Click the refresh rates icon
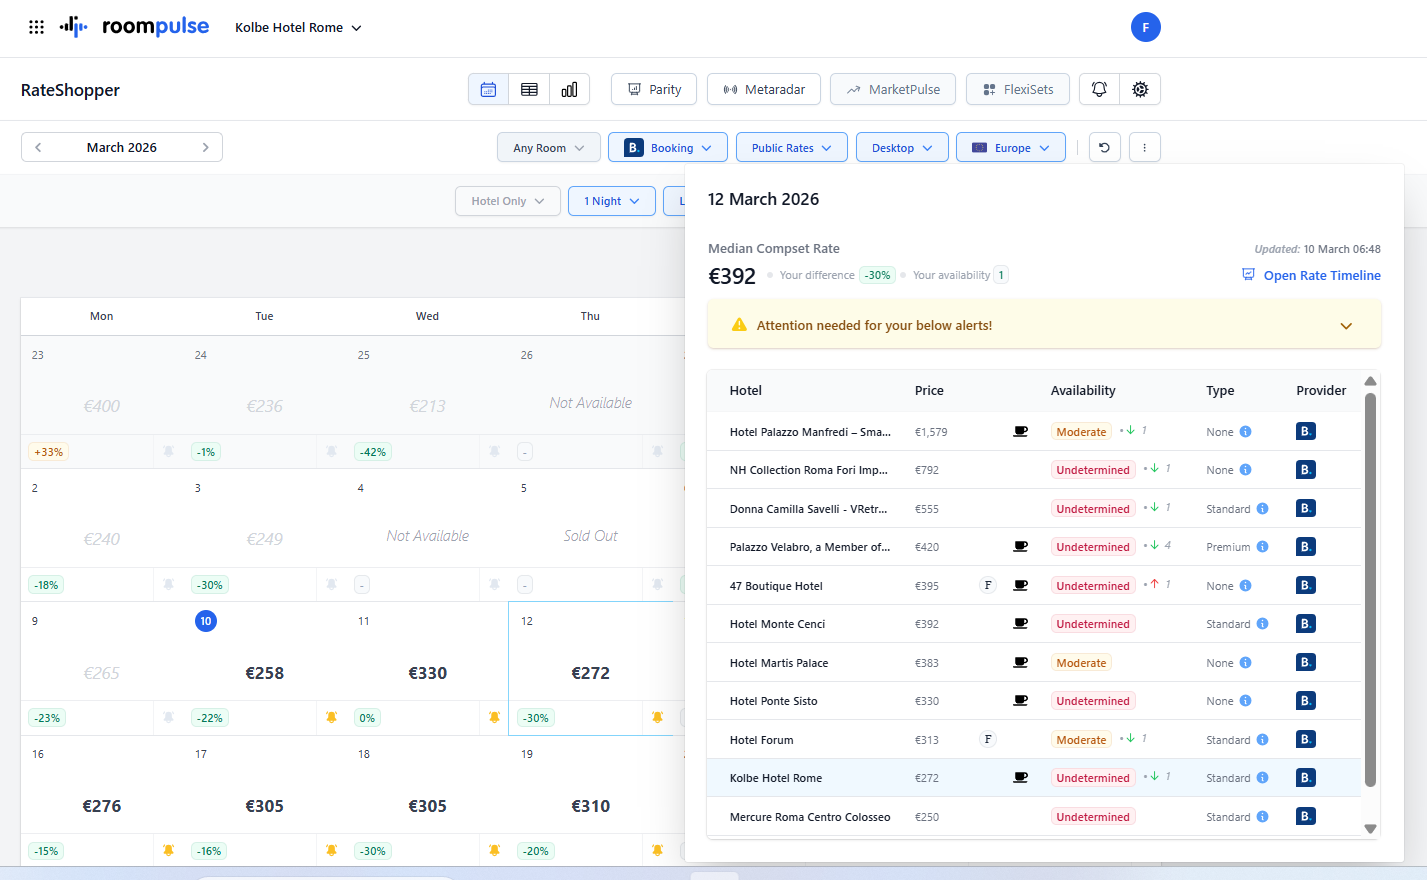The image size is (1427, 880). click(1104, 147)
